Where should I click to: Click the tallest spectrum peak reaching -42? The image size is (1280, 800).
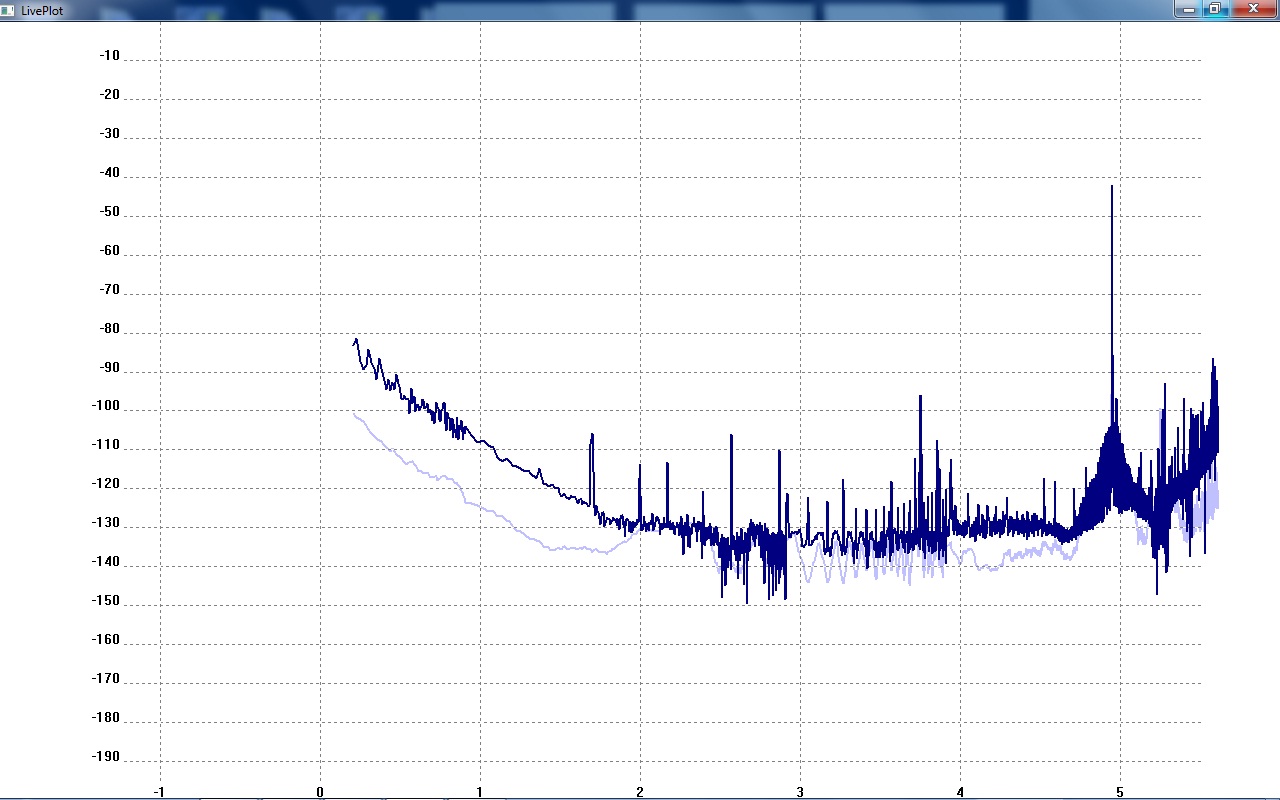tap(1112, 187)
